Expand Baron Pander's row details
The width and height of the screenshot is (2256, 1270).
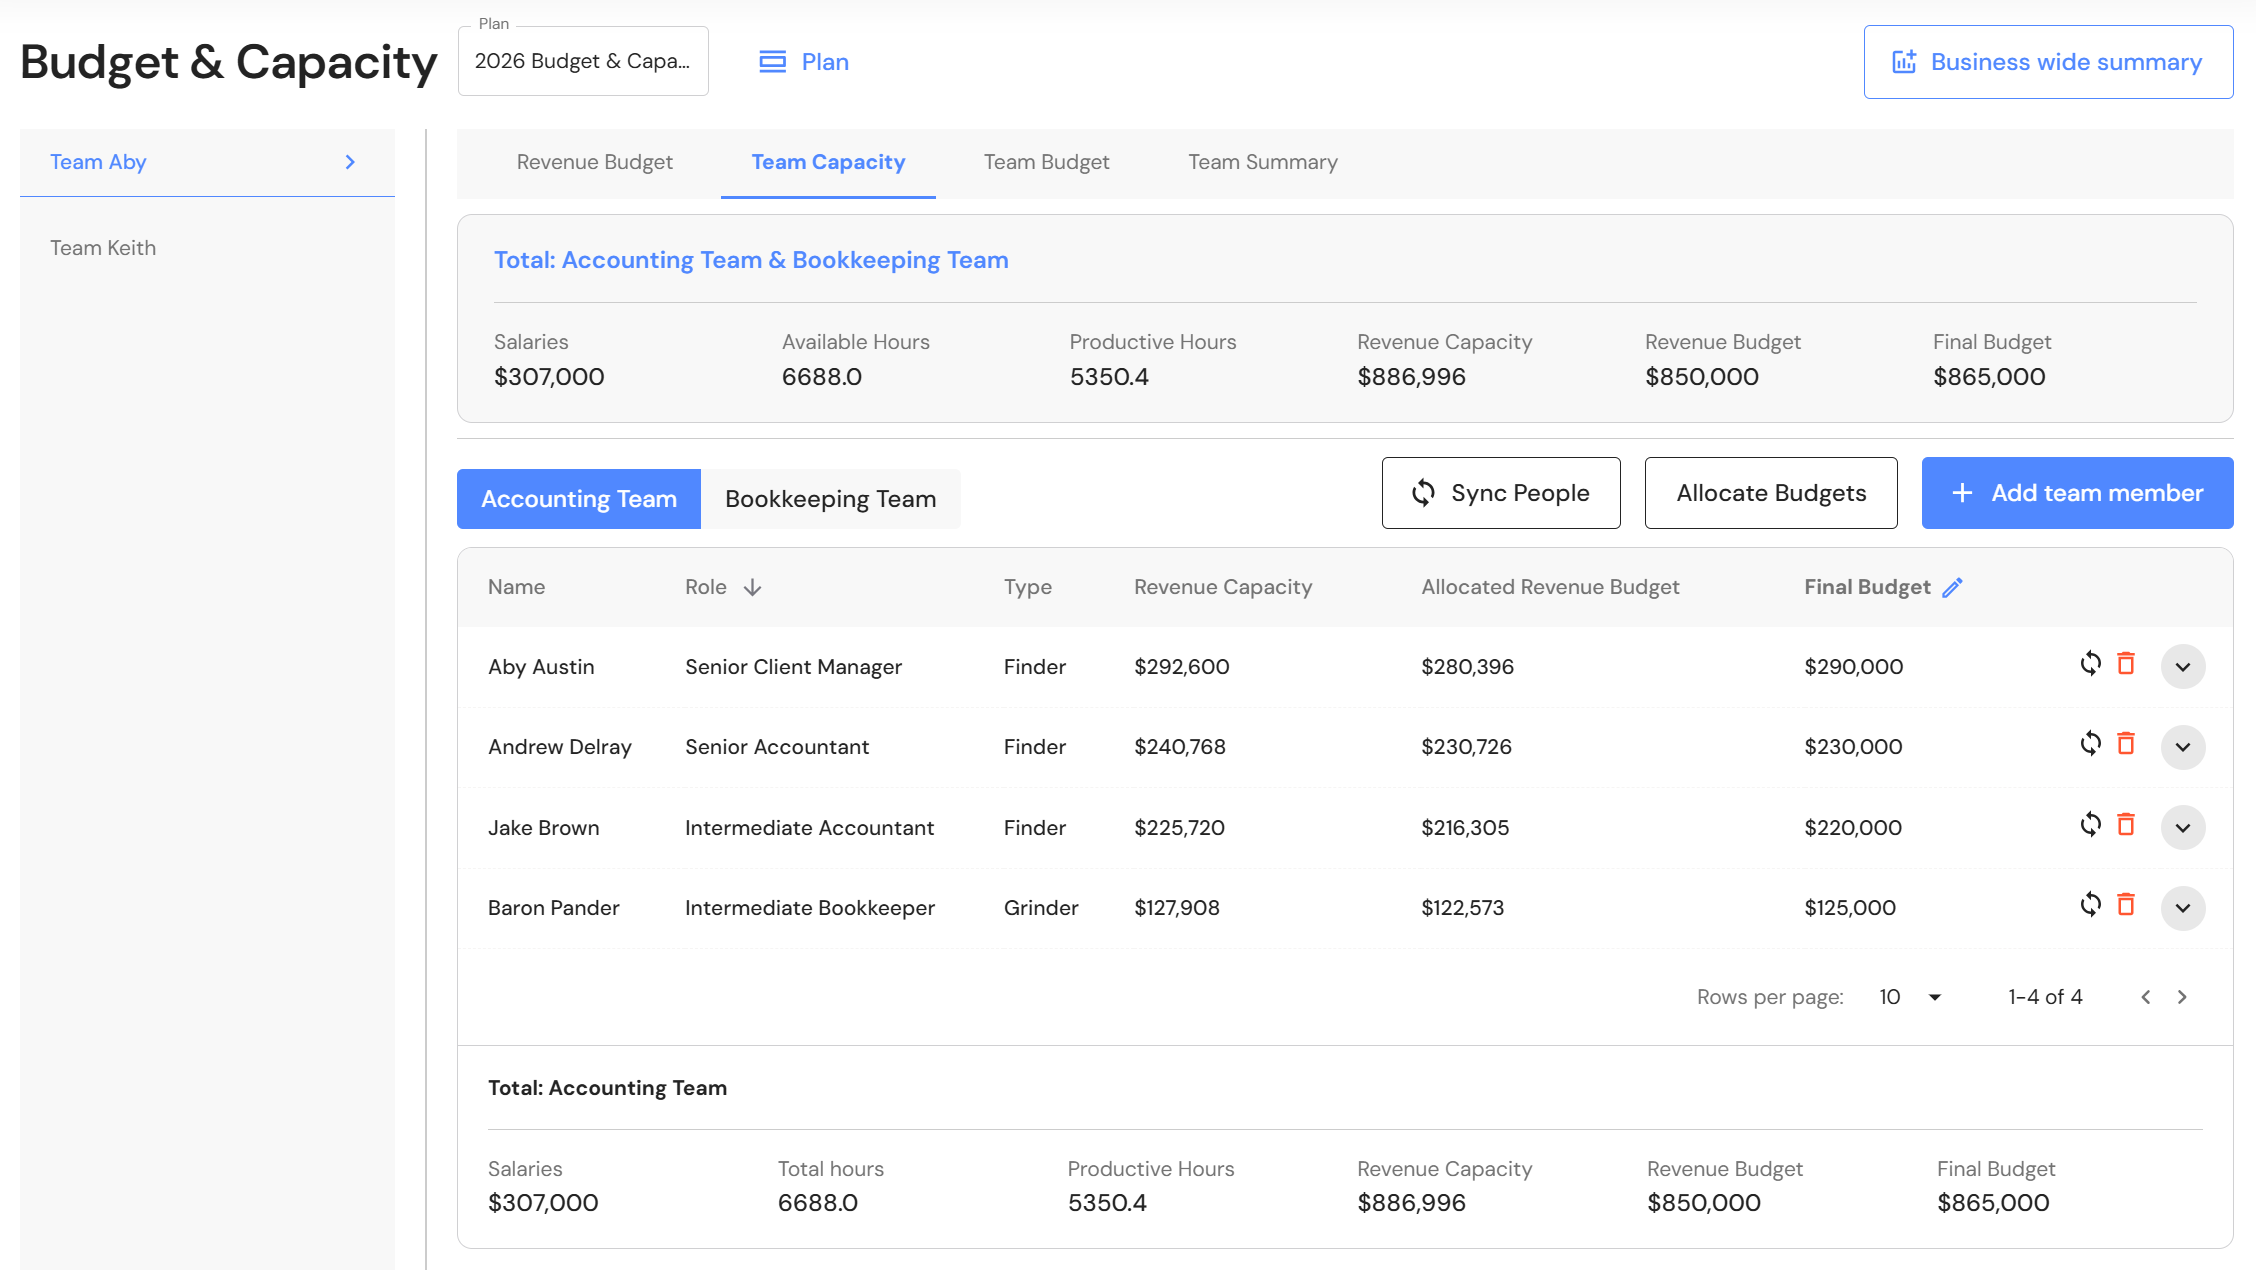tap(2183, 908)
